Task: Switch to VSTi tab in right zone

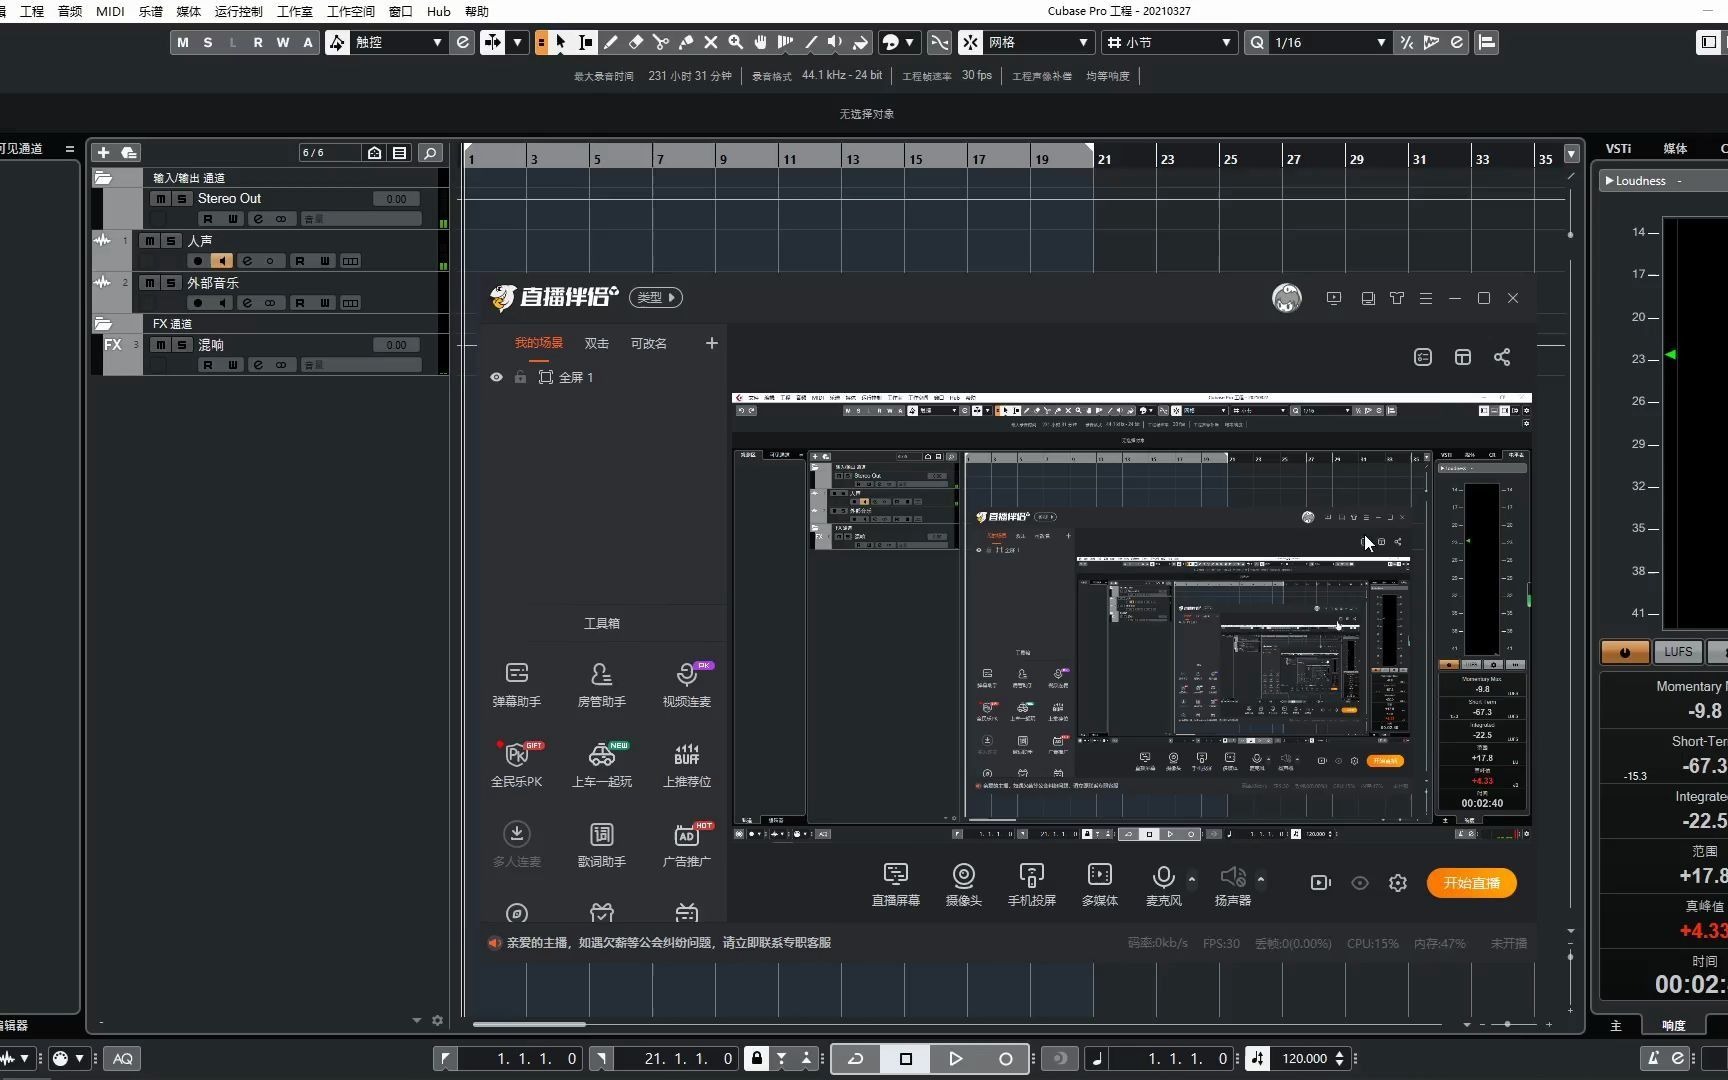Action: 1618,148
